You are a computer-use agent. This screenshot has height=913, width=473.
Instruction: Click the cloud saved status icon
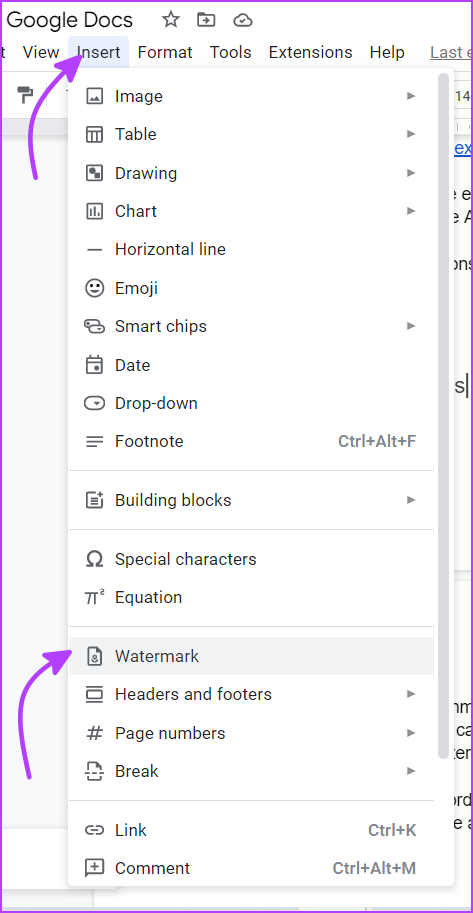pyautogui.click(x=242, y=20)
